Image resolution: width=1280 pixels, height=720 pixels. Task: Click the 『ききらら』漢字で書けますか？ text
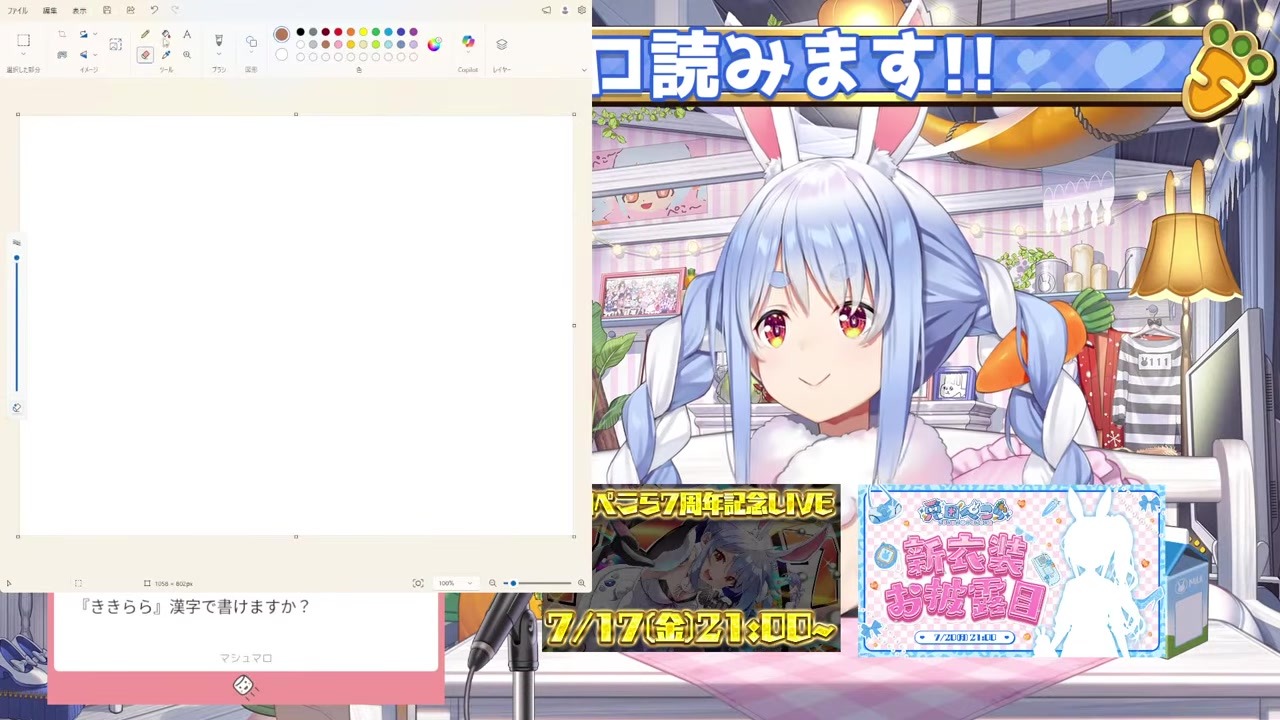coord(195,606)
